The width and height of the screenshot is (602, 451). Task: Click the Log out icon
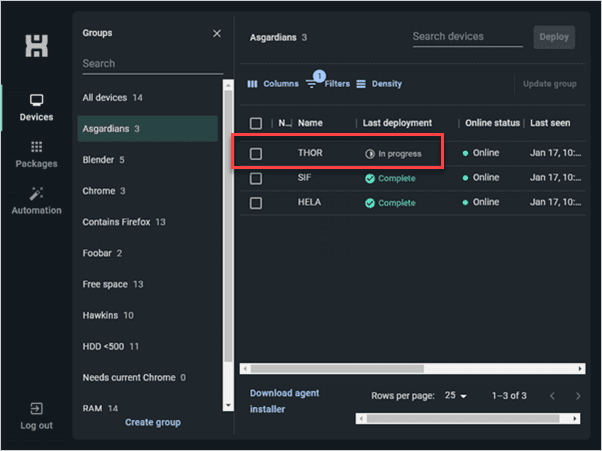(36, 408)
